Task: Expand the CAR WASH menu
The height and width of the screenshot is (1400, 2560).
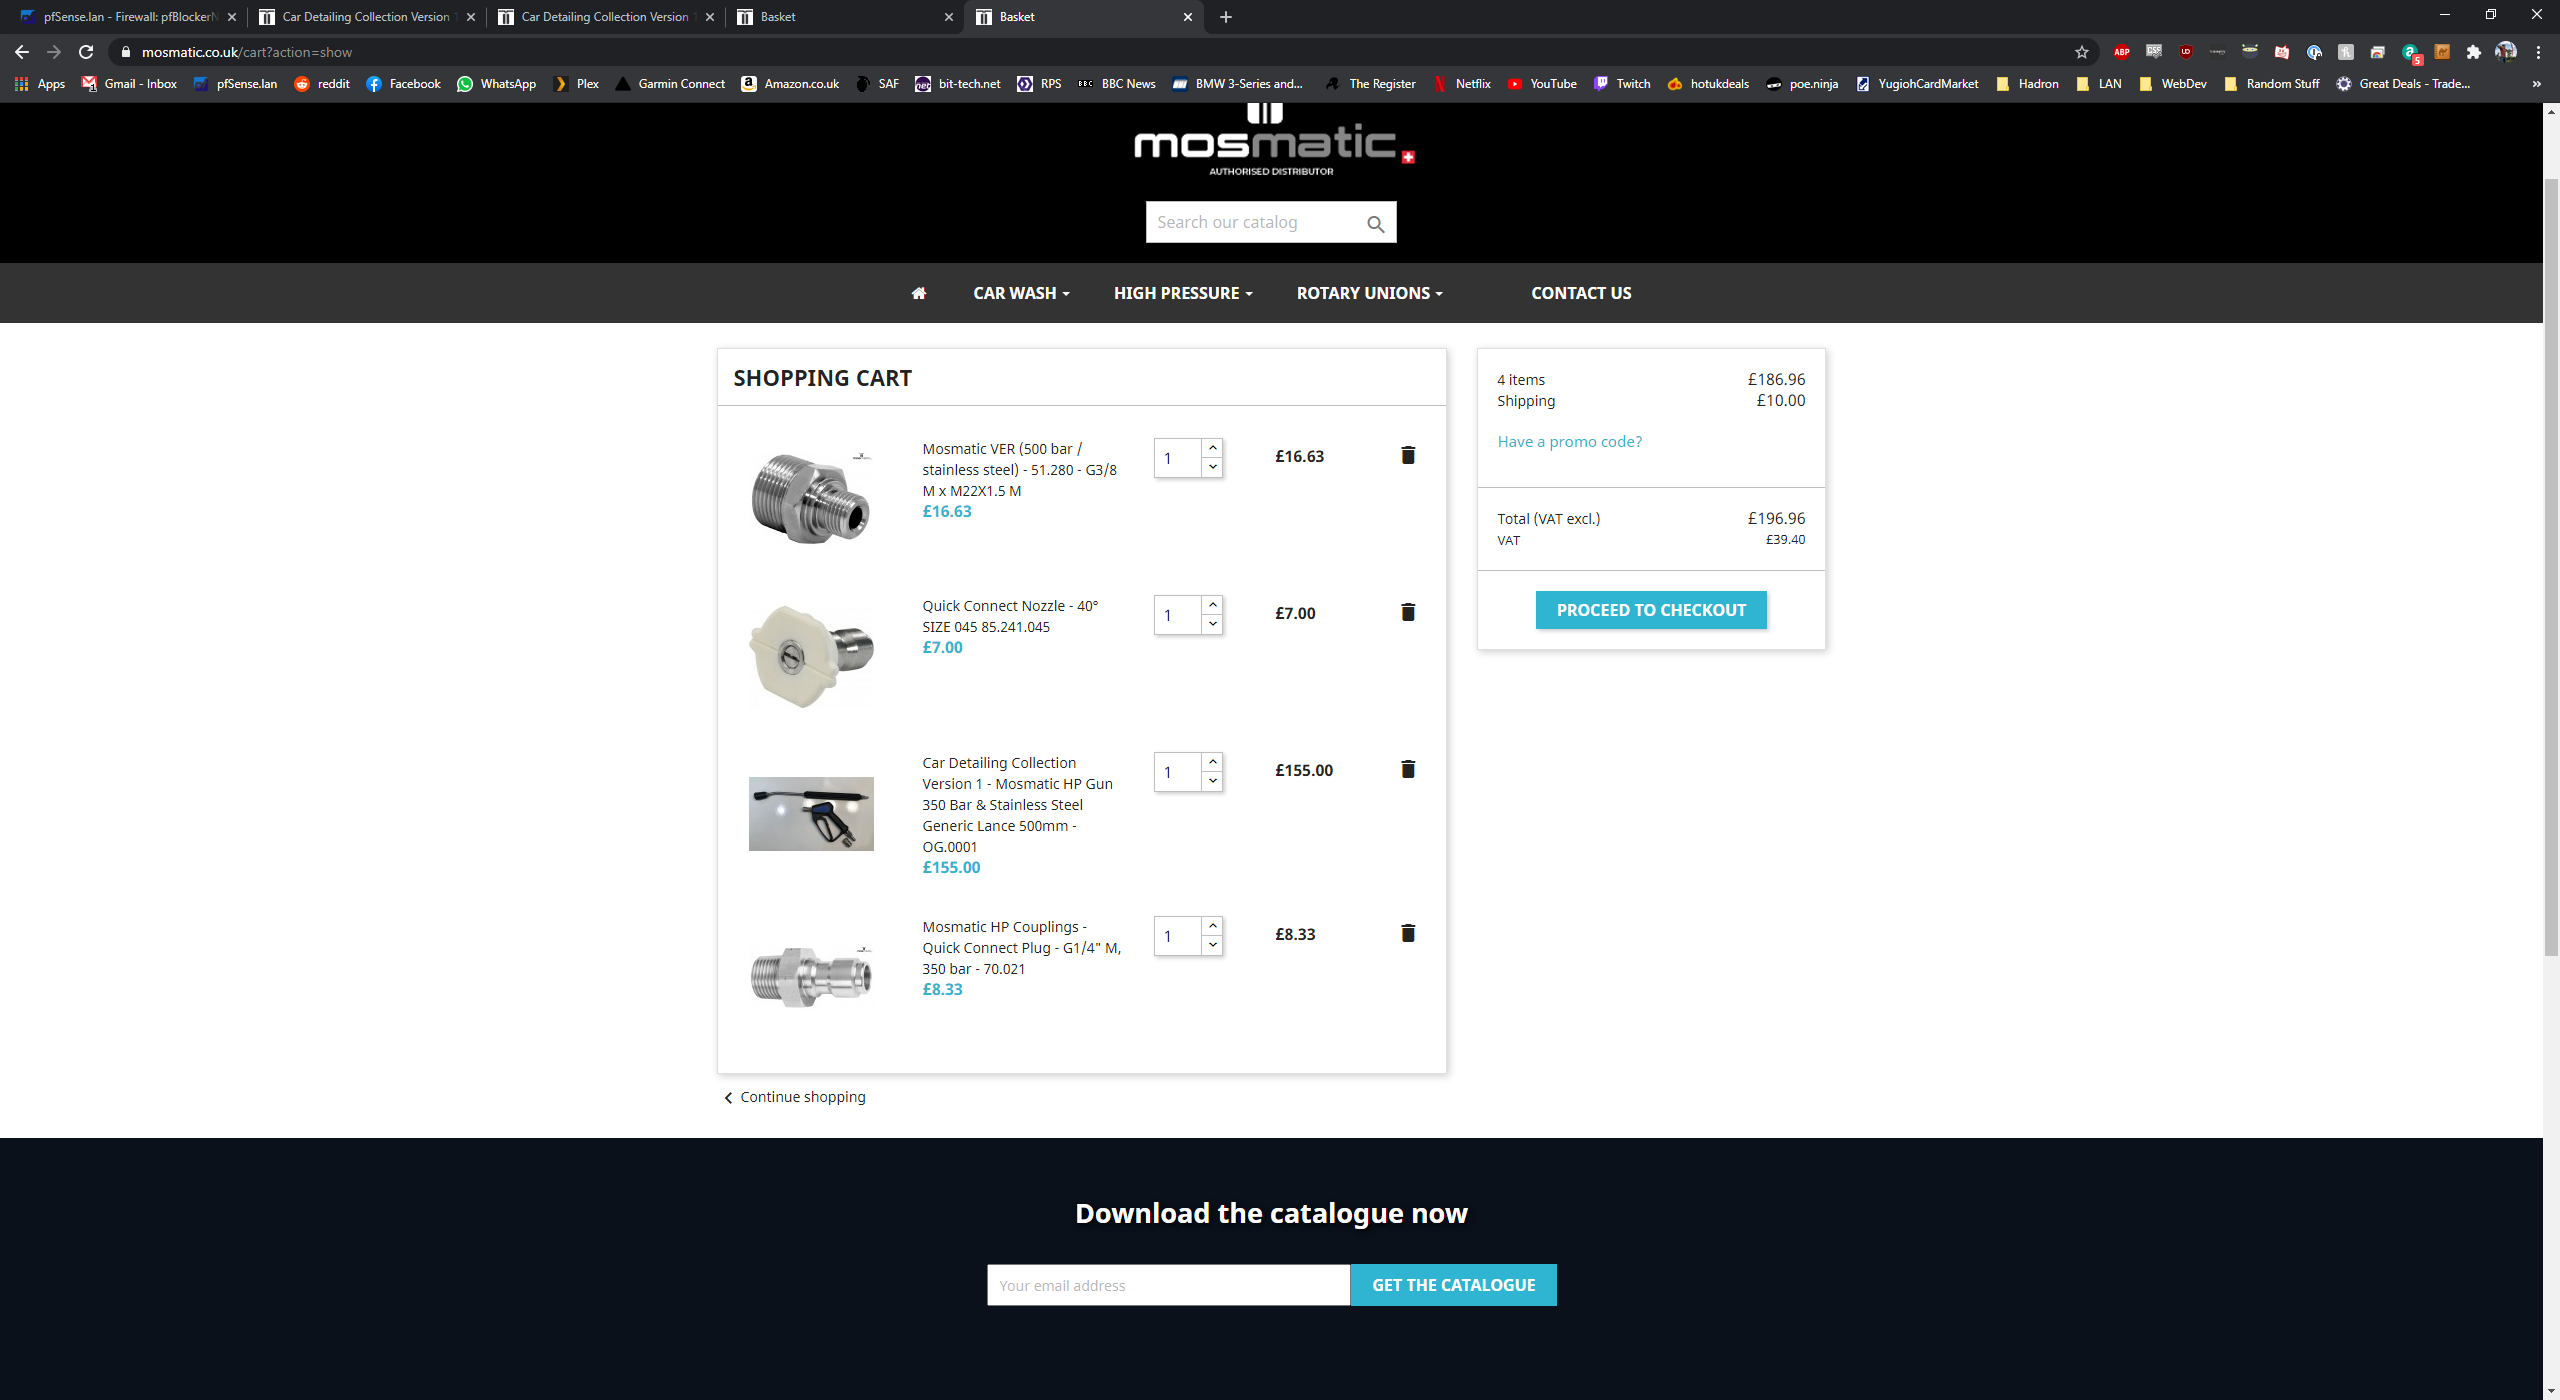Action: click(x=1021, y=293)
